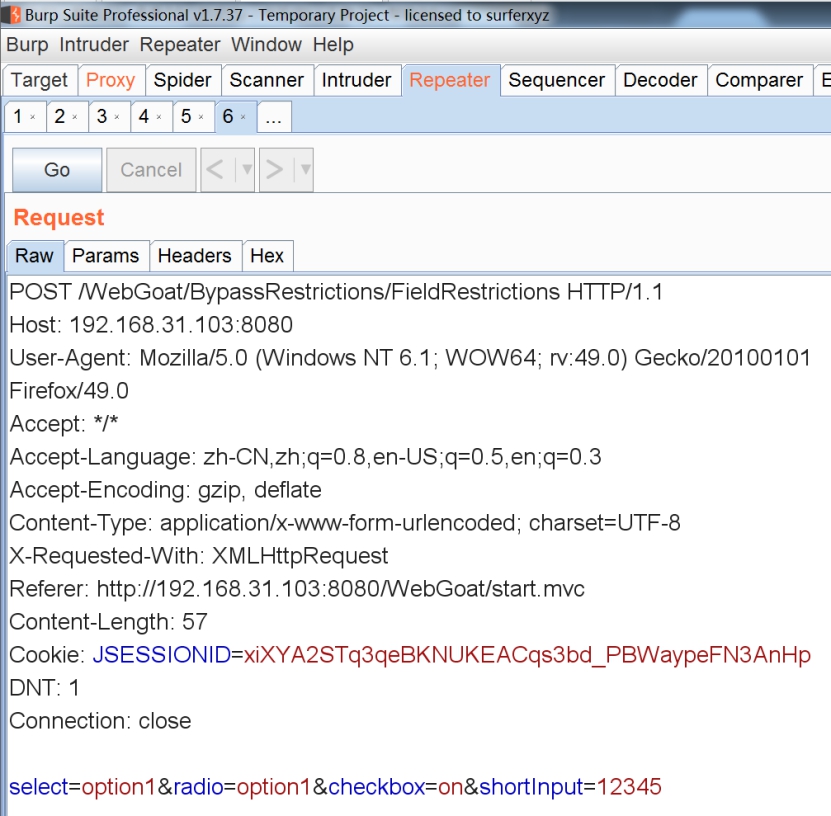Click the shortInput=12345 parameter in body
This screenshot has height=816, width=831.
tap(570, 787)
